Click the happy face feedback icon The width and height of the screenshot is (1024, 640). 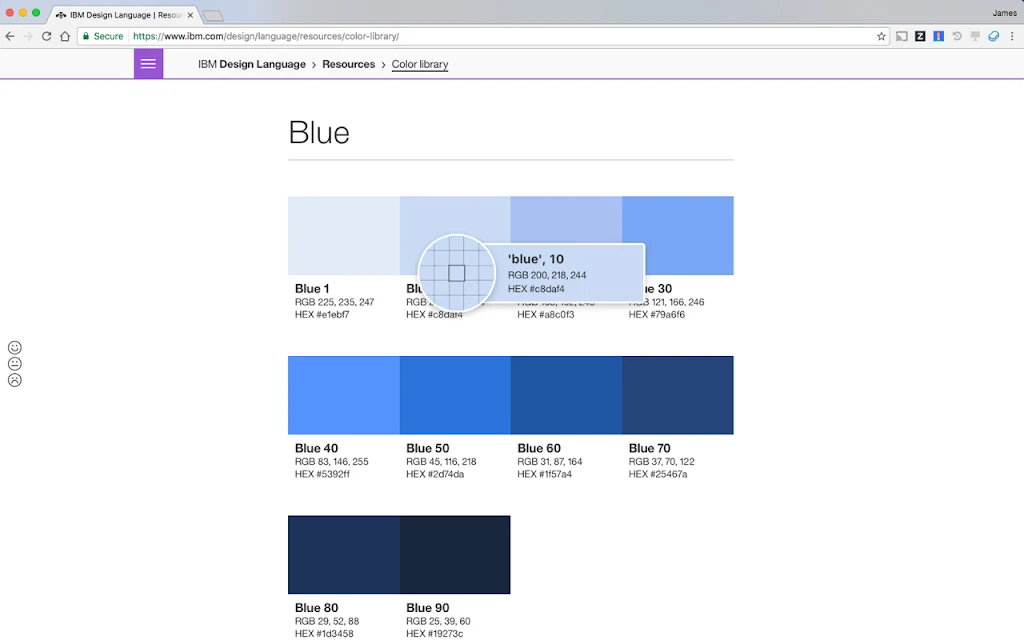(14, 347)
